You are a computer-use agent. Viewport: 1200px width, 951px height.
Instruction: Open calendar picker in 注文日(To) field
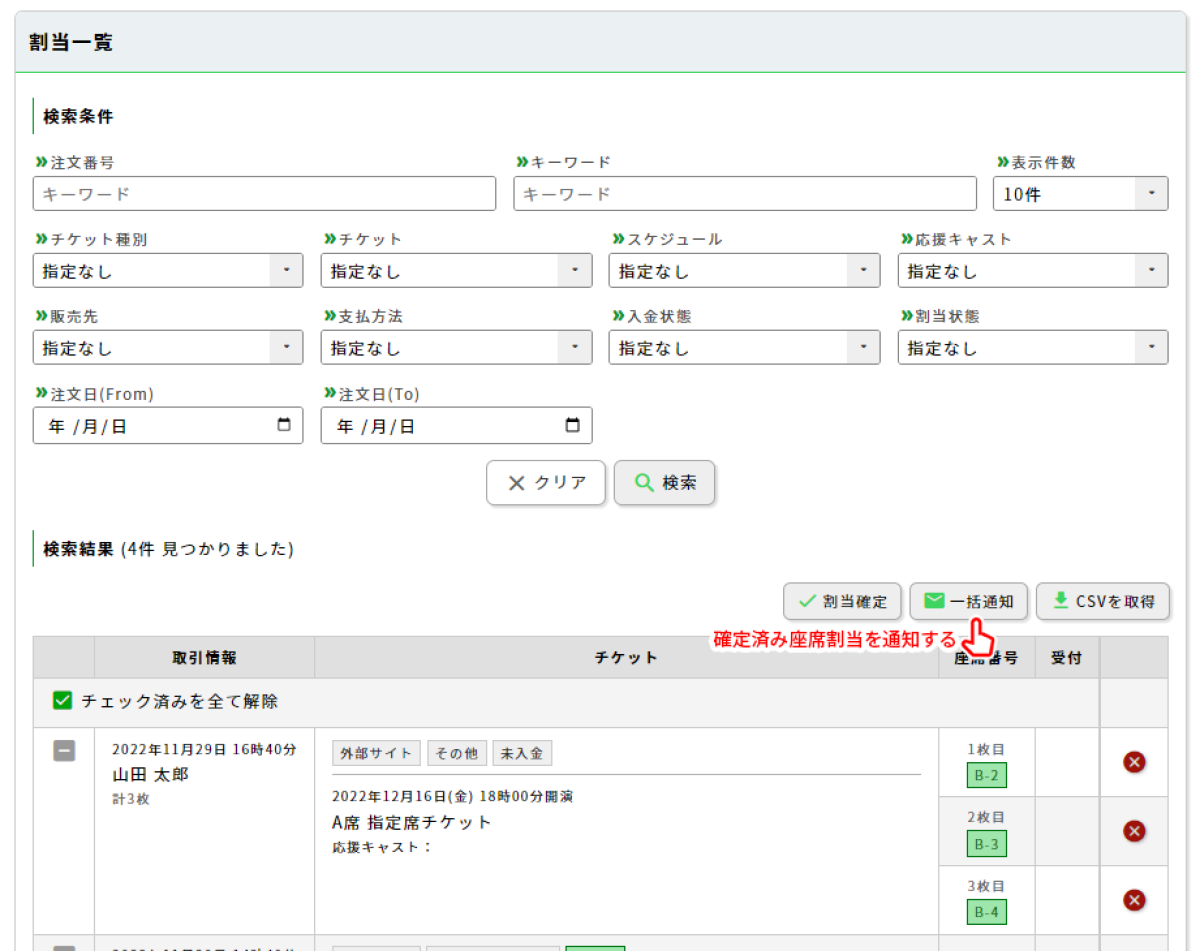pos(572,425)
